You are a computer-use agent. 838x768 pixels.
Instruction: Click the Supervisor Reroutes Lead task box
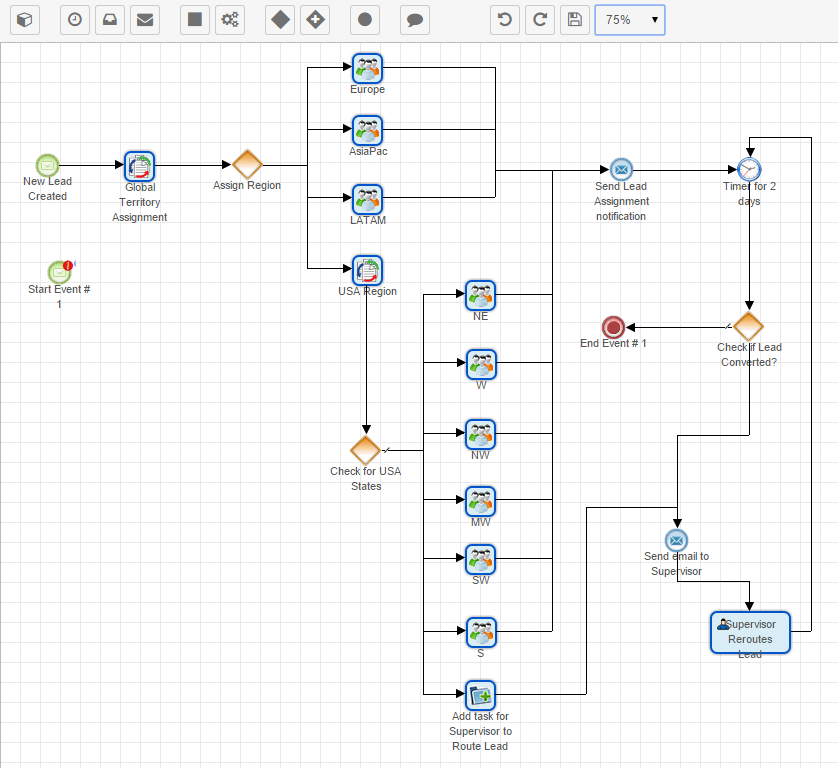pyautogui.click(x=750, y=632)
